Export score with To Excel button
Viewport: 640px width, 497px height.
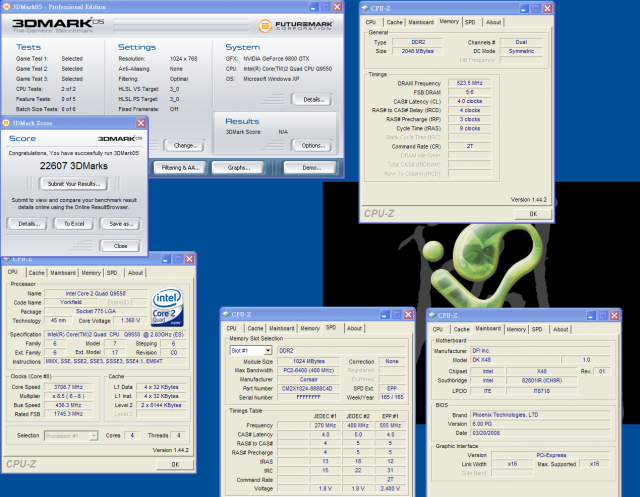74,224
